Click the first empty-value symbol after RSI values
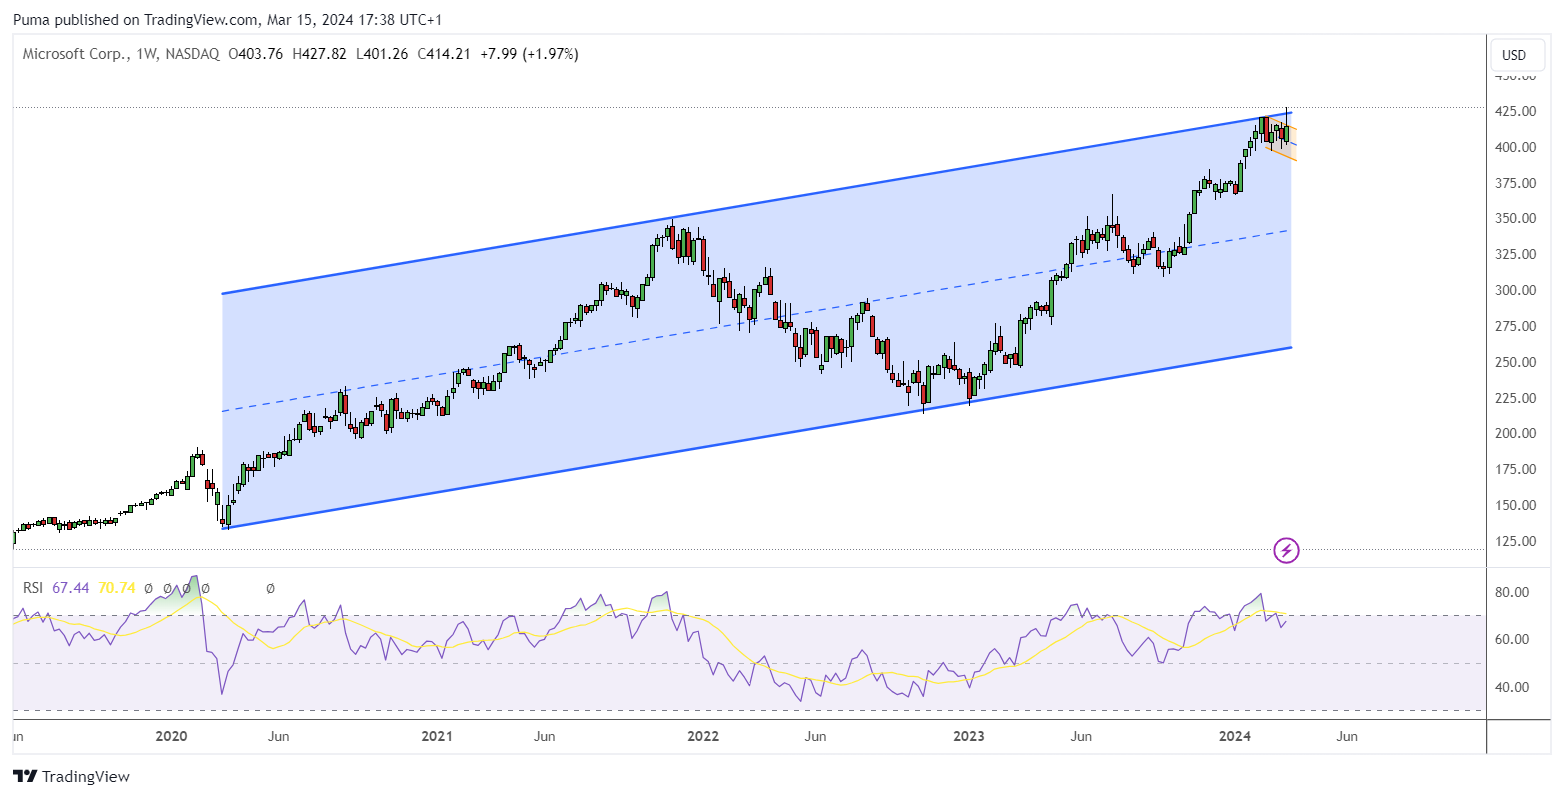 148,588
